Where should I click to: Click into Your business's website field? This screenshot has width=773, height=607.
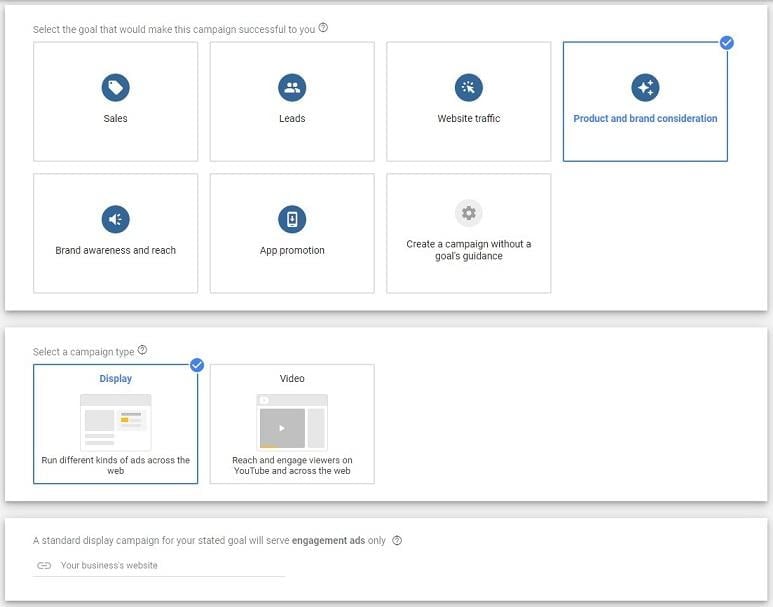coord(159,566)
